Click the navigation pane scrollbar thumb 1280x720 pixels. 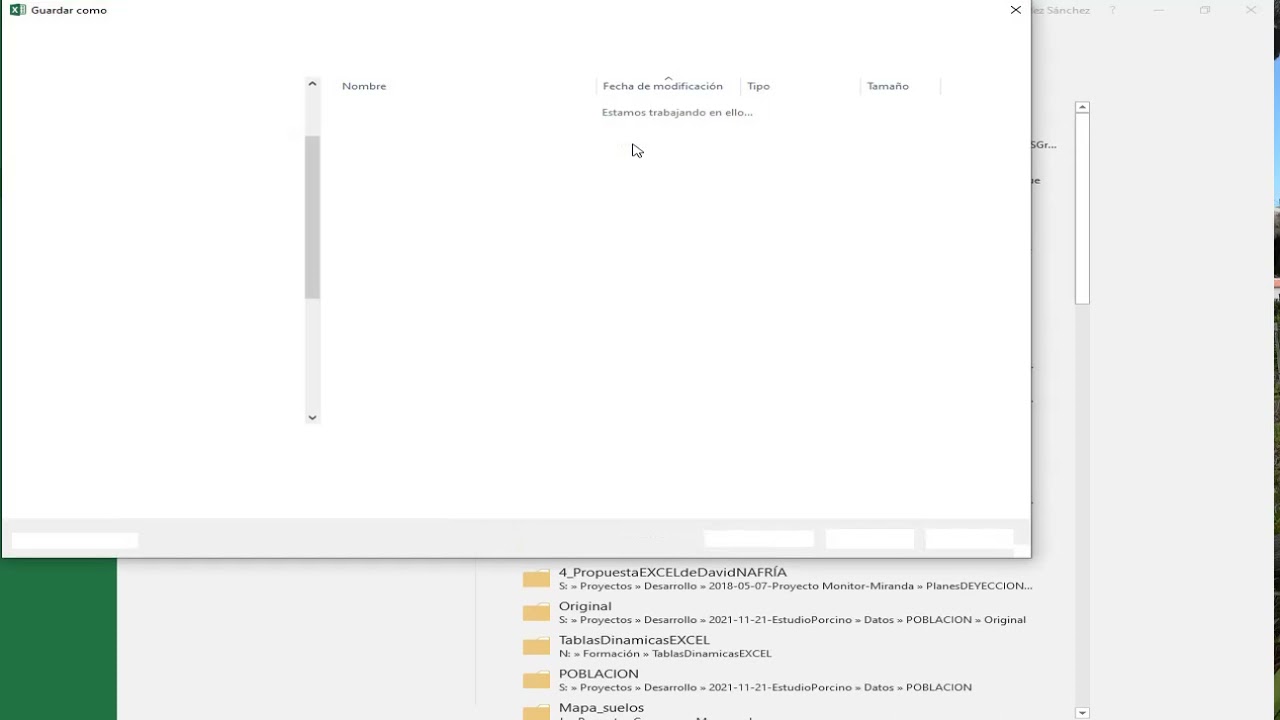coord(312,217)
